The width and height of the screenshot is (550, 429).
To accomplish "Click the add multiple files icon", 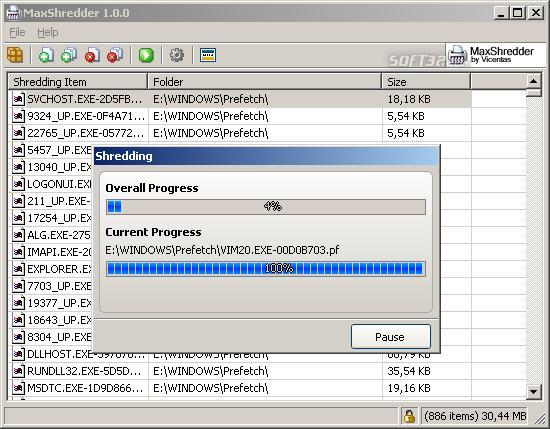I will [x=69, y=55].
